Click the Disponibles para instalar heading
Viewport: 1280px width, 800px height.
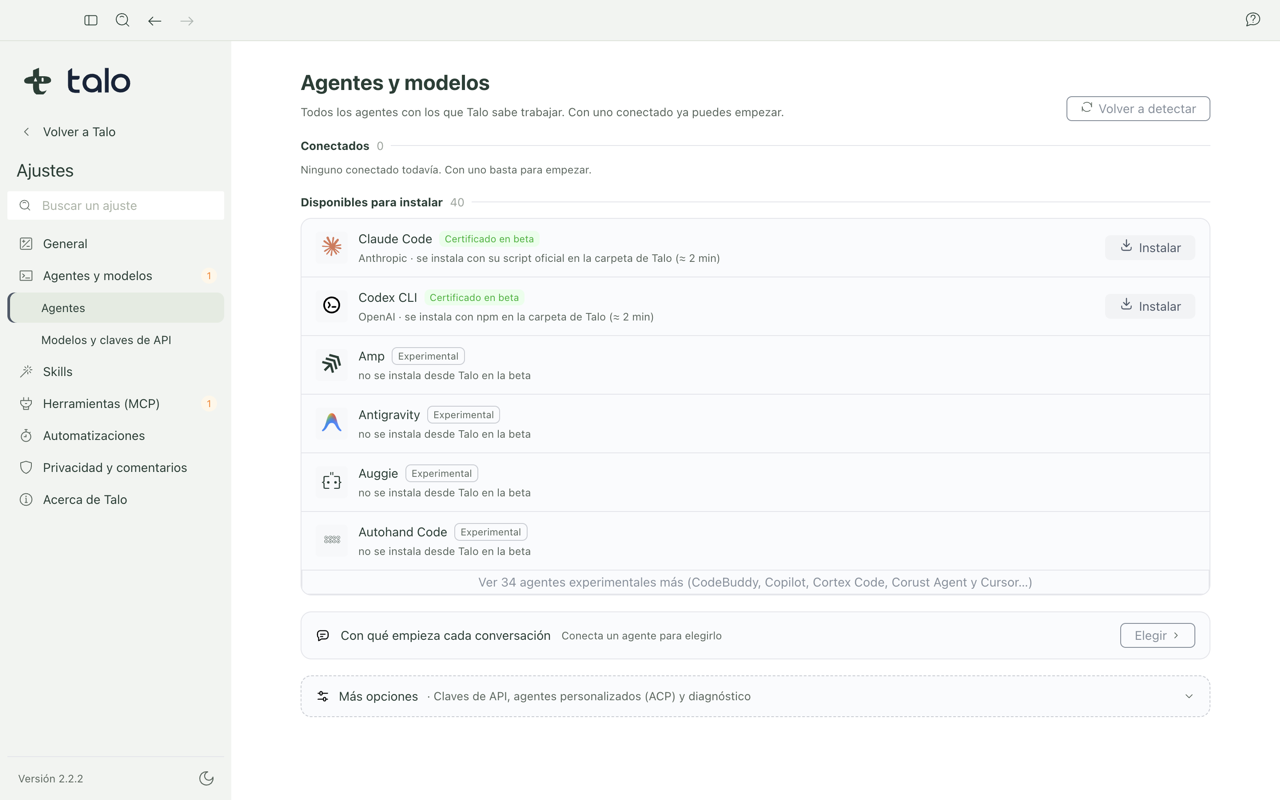(371, 202)
